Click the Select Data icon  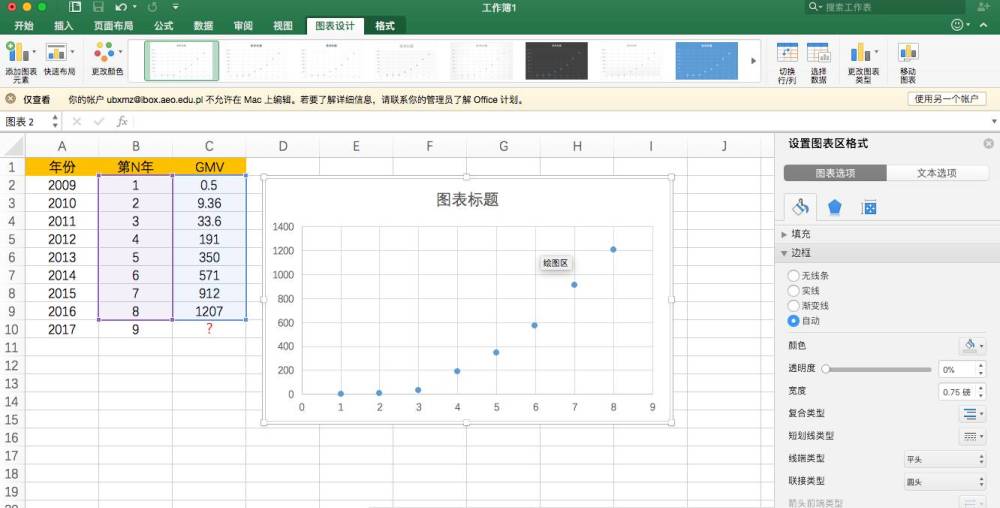click(818, 54)
